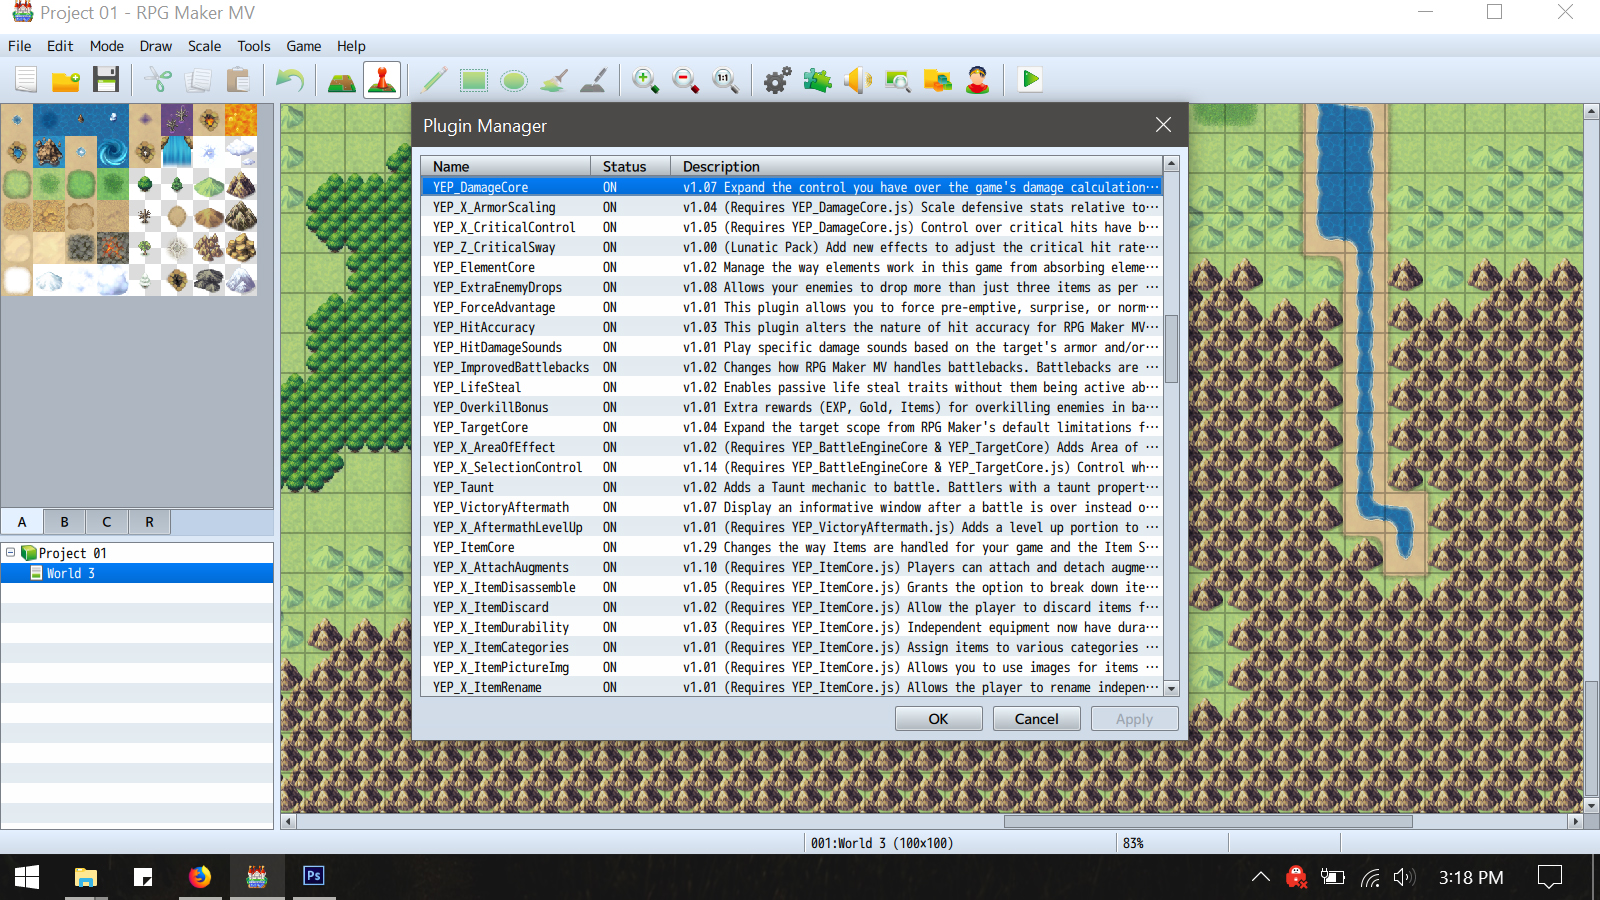Open the Event Searcher icon
Image resolution: width=1600 pixels, height=900 pixels.
pos(898,80)
